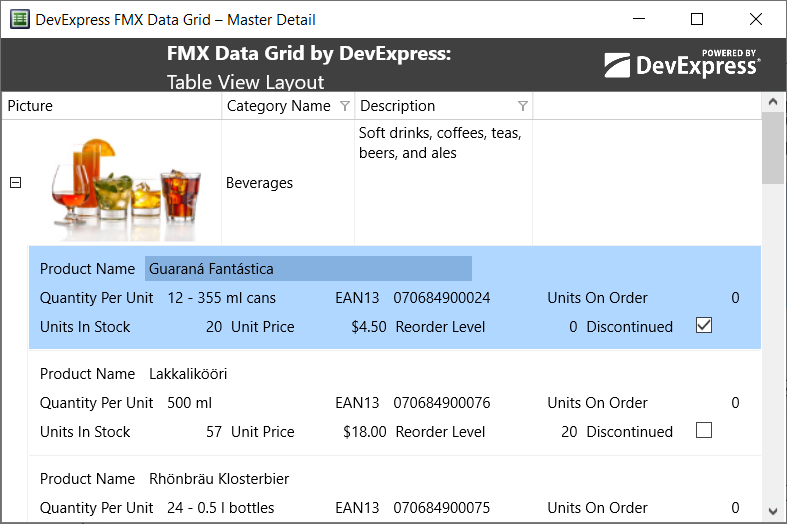Screen dimensions: 787x524
Task: Click the Picture column header
Action: pyautogui.click(x=111, y=106)
